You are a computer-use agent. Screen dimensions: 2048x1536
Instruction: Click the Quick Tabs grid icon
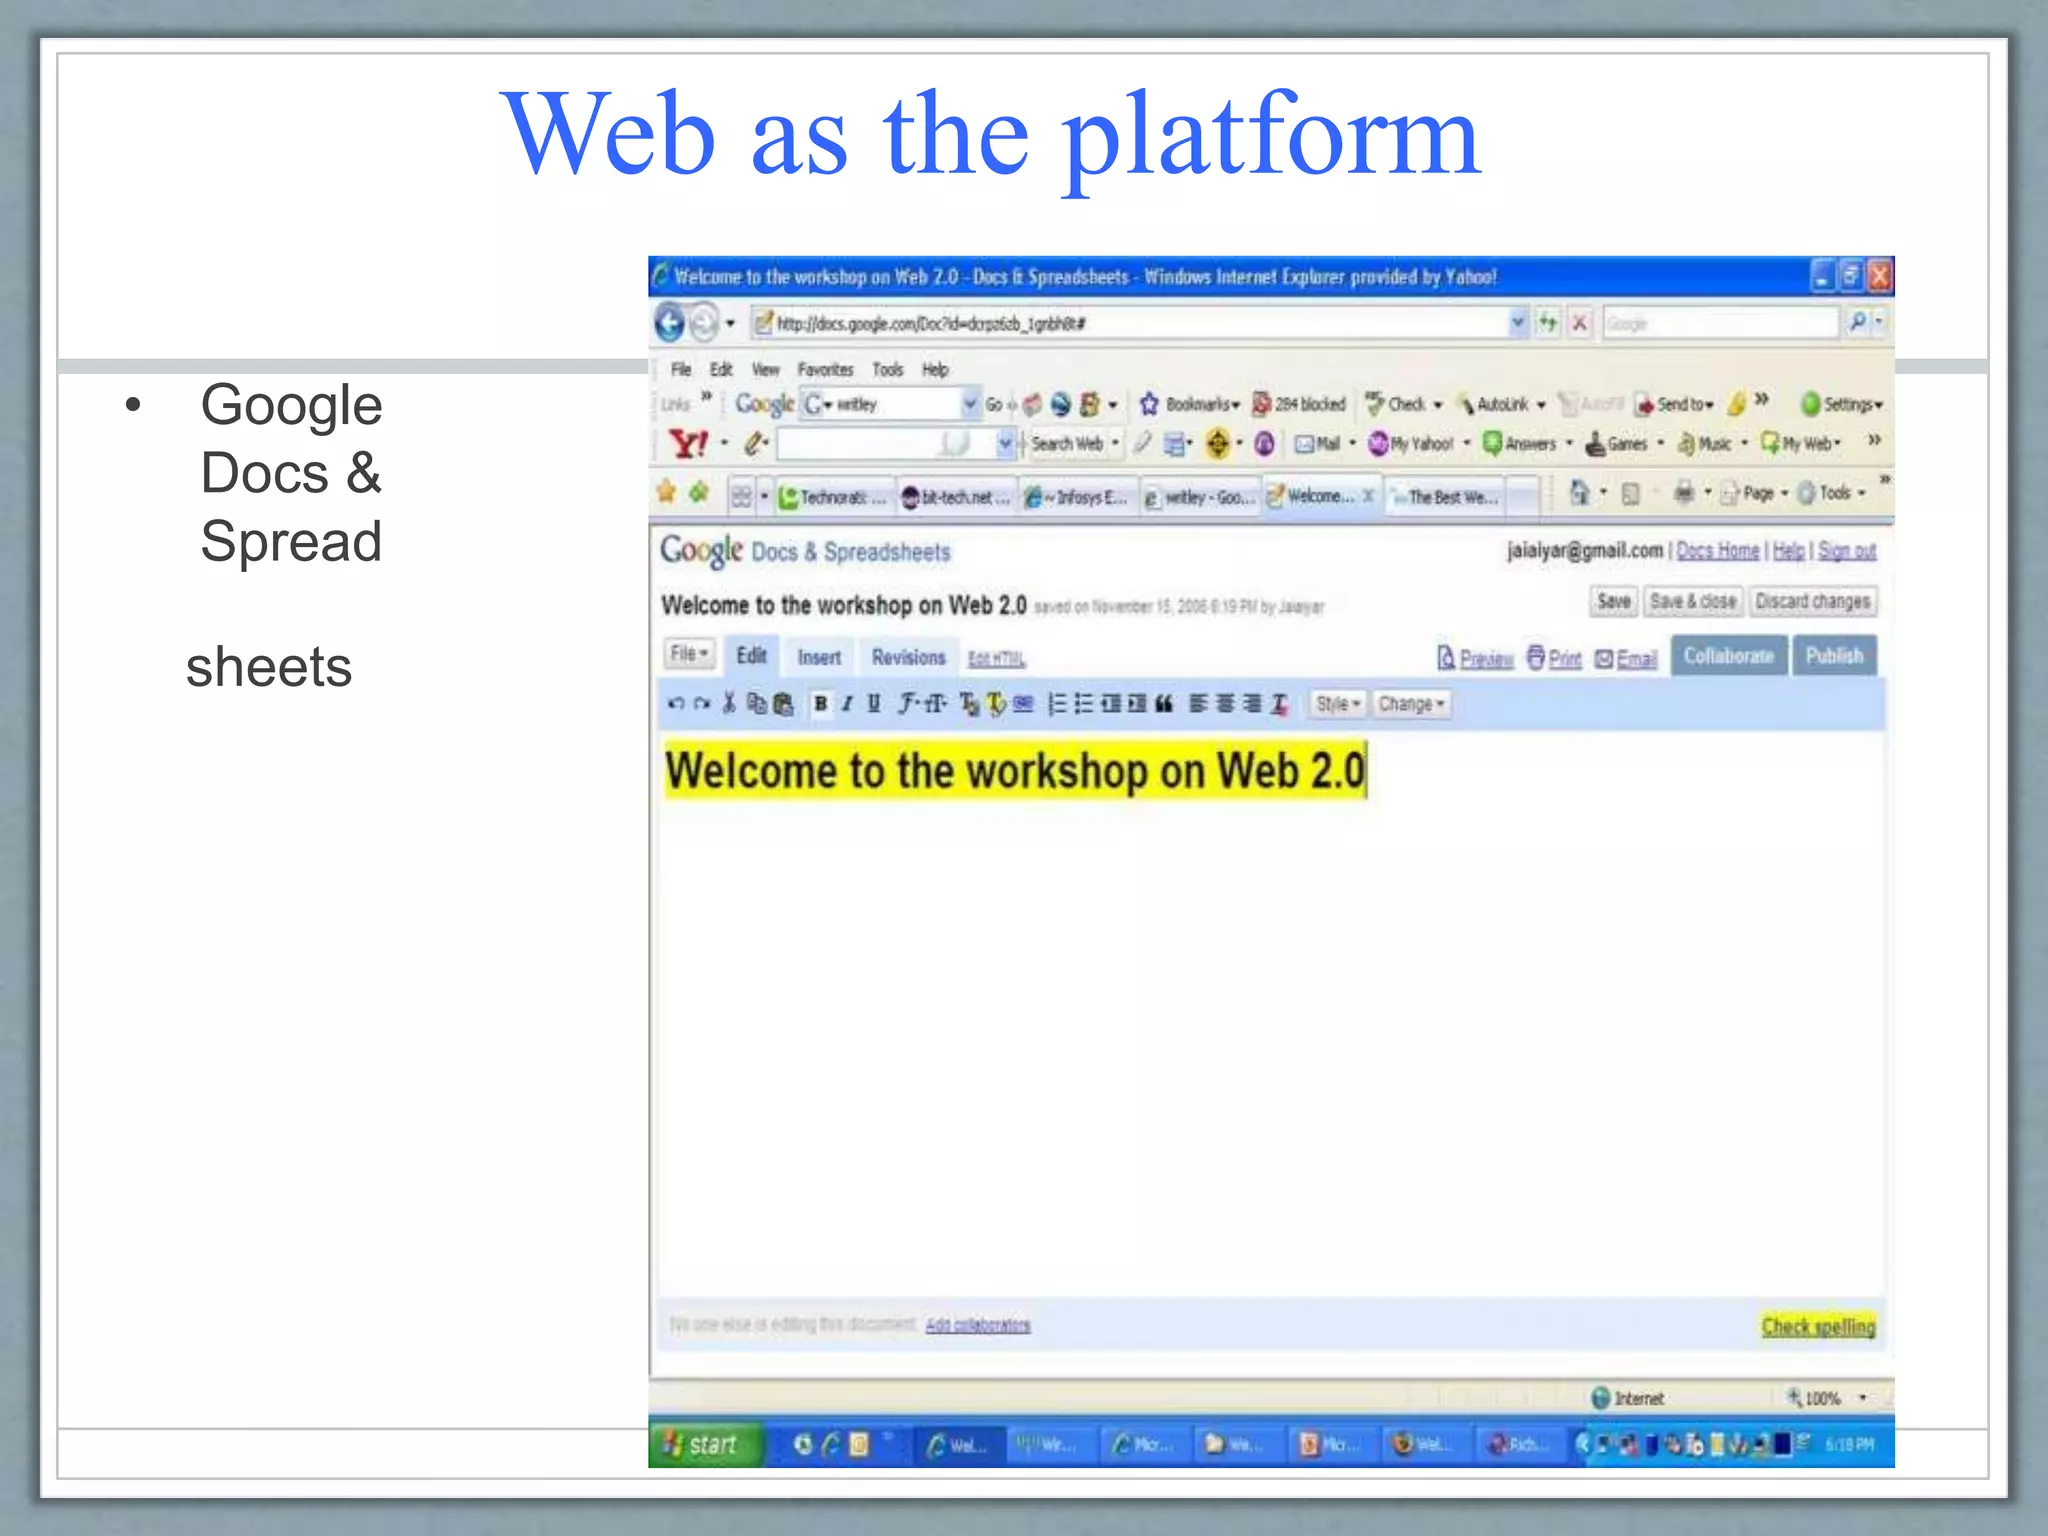[741, 496]
